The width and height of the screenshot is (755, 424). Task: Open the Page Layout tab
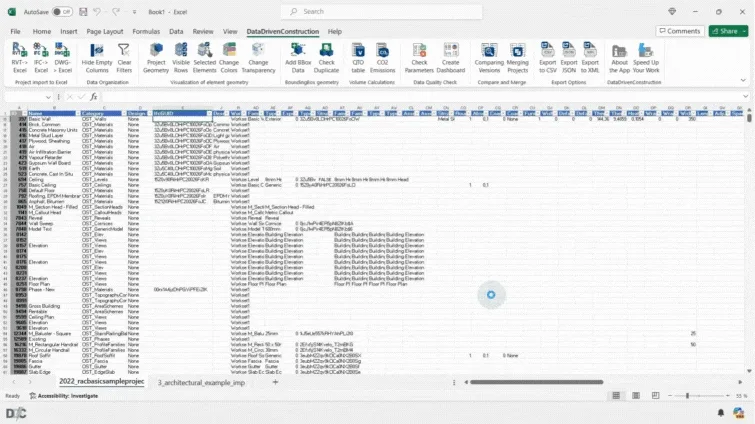[x=105, y=31]
